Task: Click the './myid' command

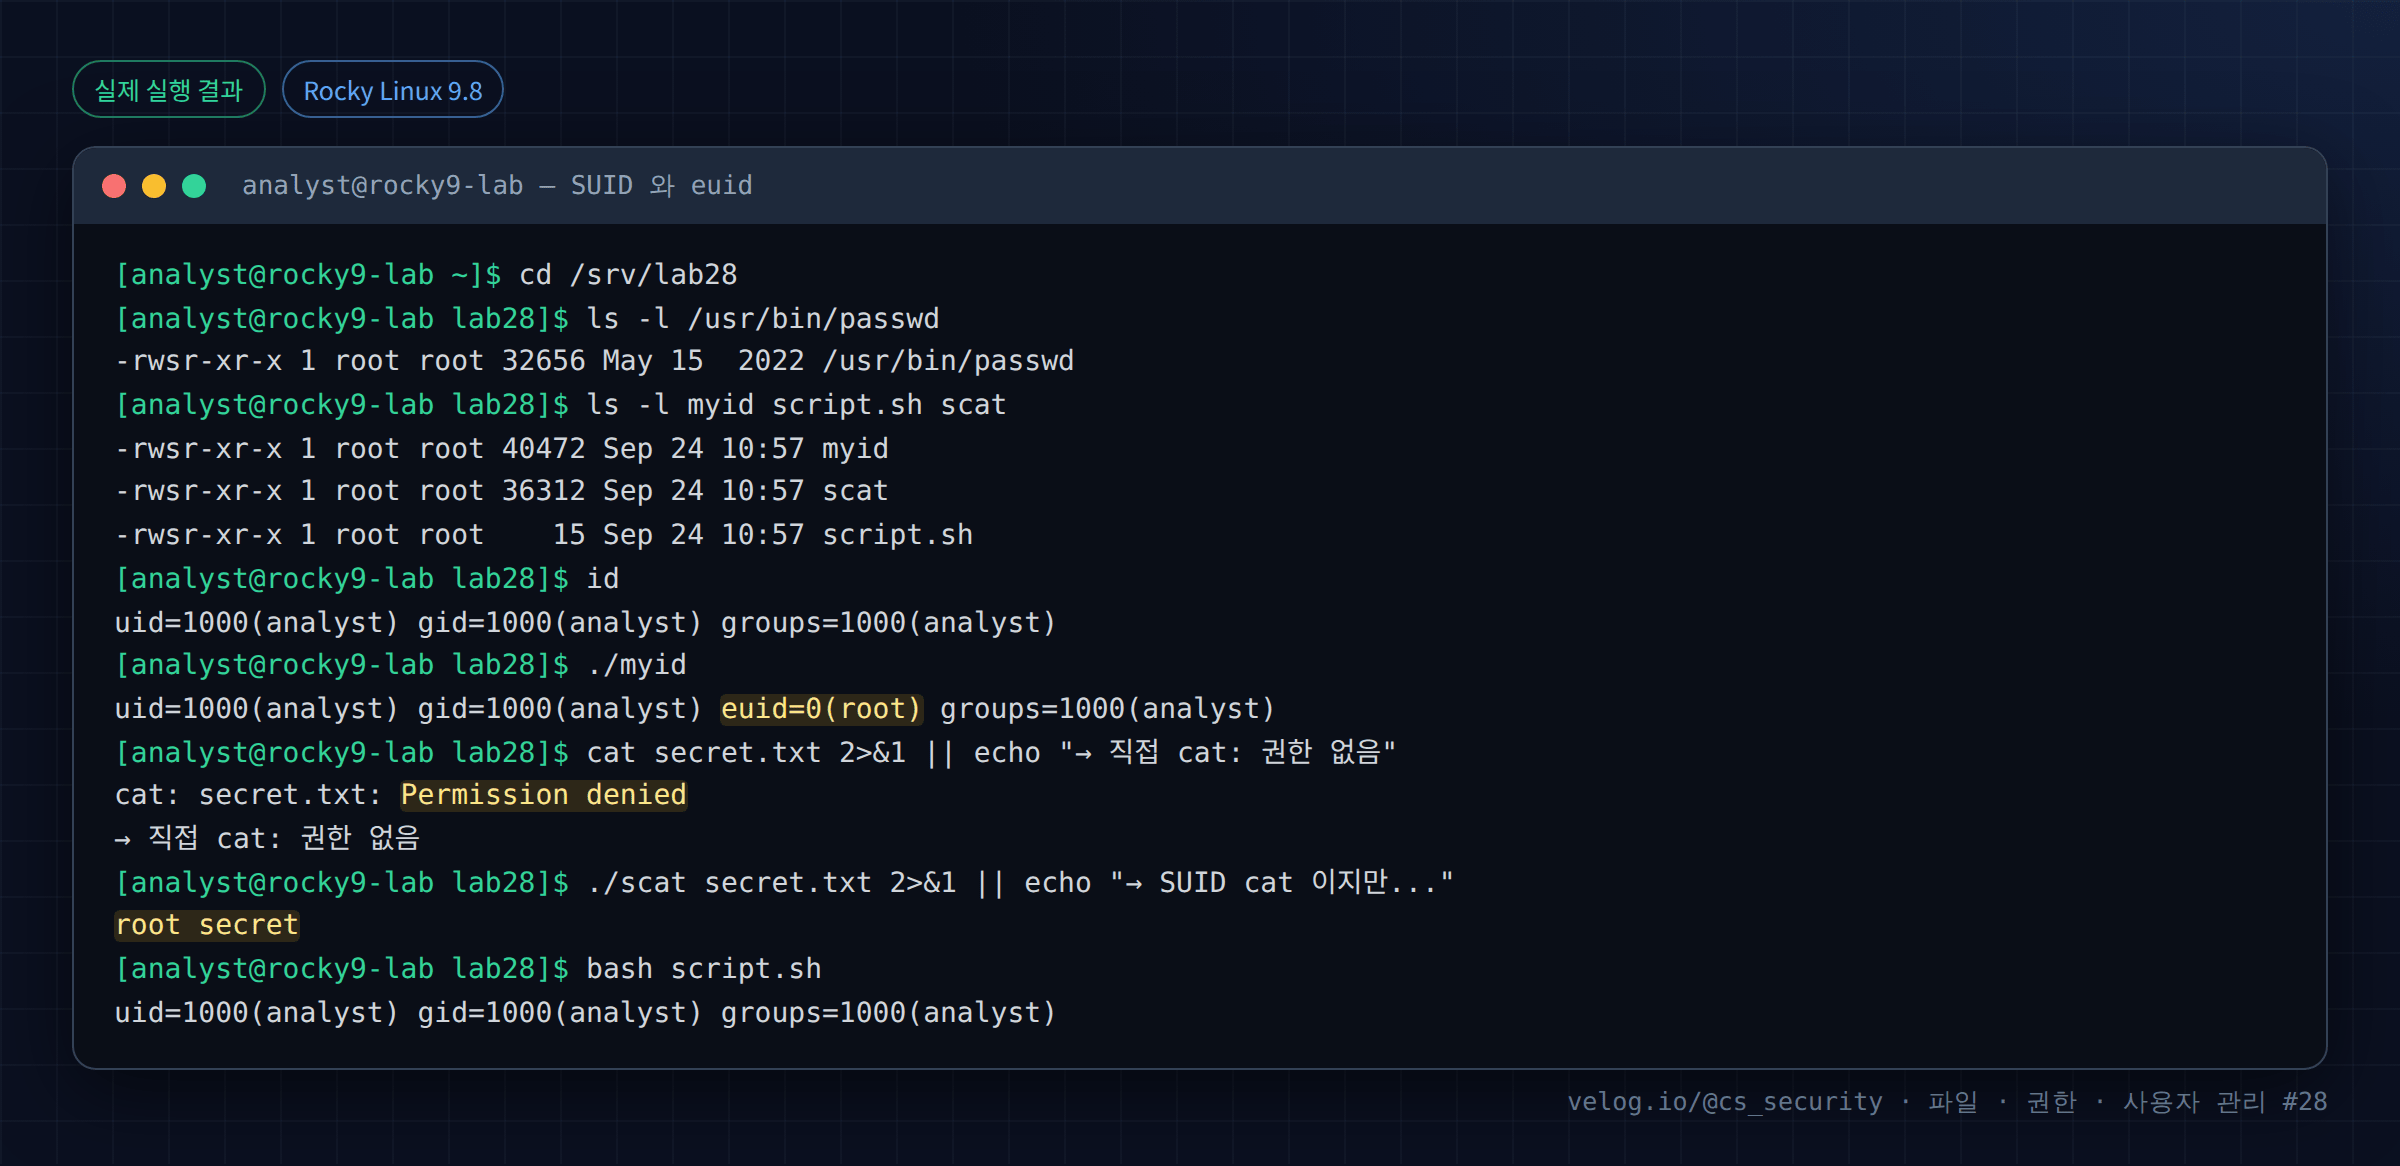Action: click(x=637, y=665)
